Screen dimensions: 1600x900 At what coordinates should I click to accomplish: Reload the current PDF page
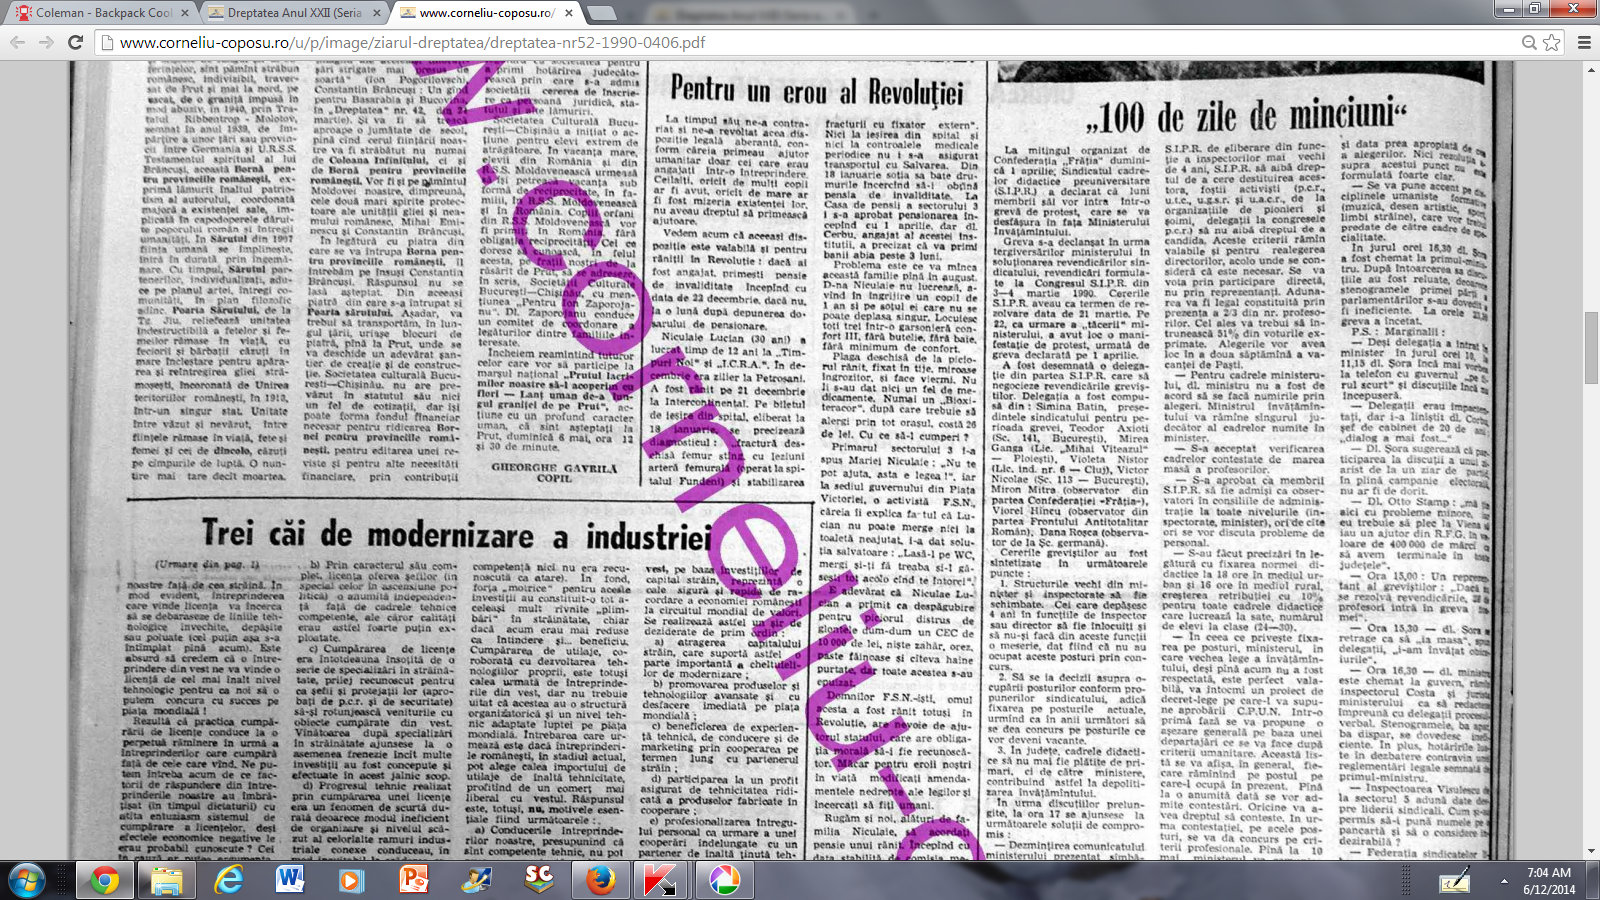click(75, 42)
